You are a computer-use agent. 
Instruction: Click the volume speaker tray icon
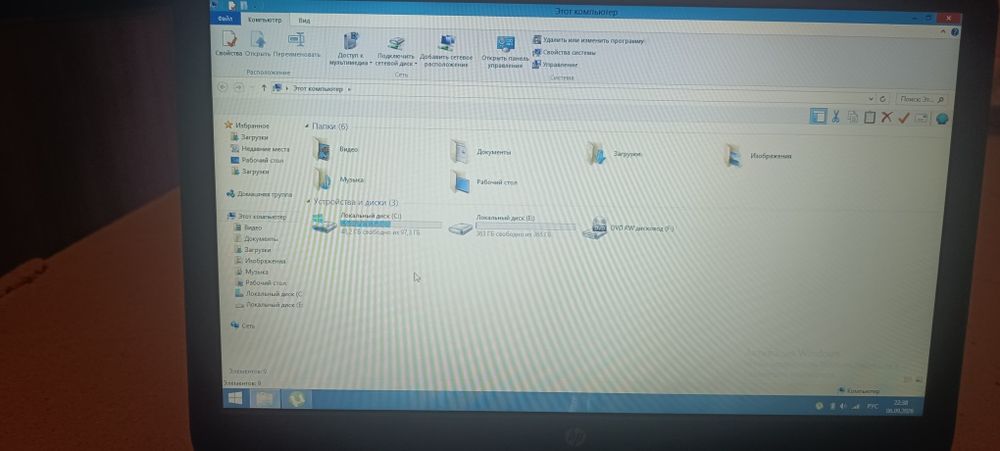pos(842,406)
